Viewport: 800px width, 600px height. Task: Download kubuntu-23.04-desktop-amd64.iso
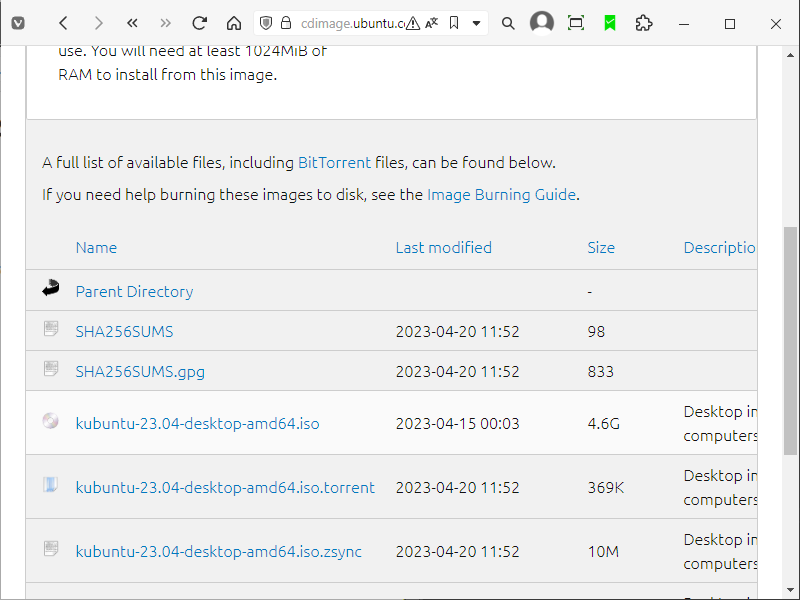click(x=197, y=424)
